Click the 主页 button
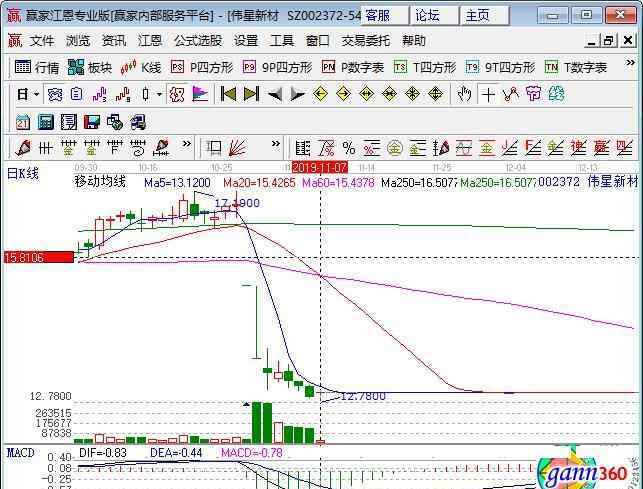Image resolution: width=643 pixels, height=489 pixels. pyautogui.click(x=485, y=16)
